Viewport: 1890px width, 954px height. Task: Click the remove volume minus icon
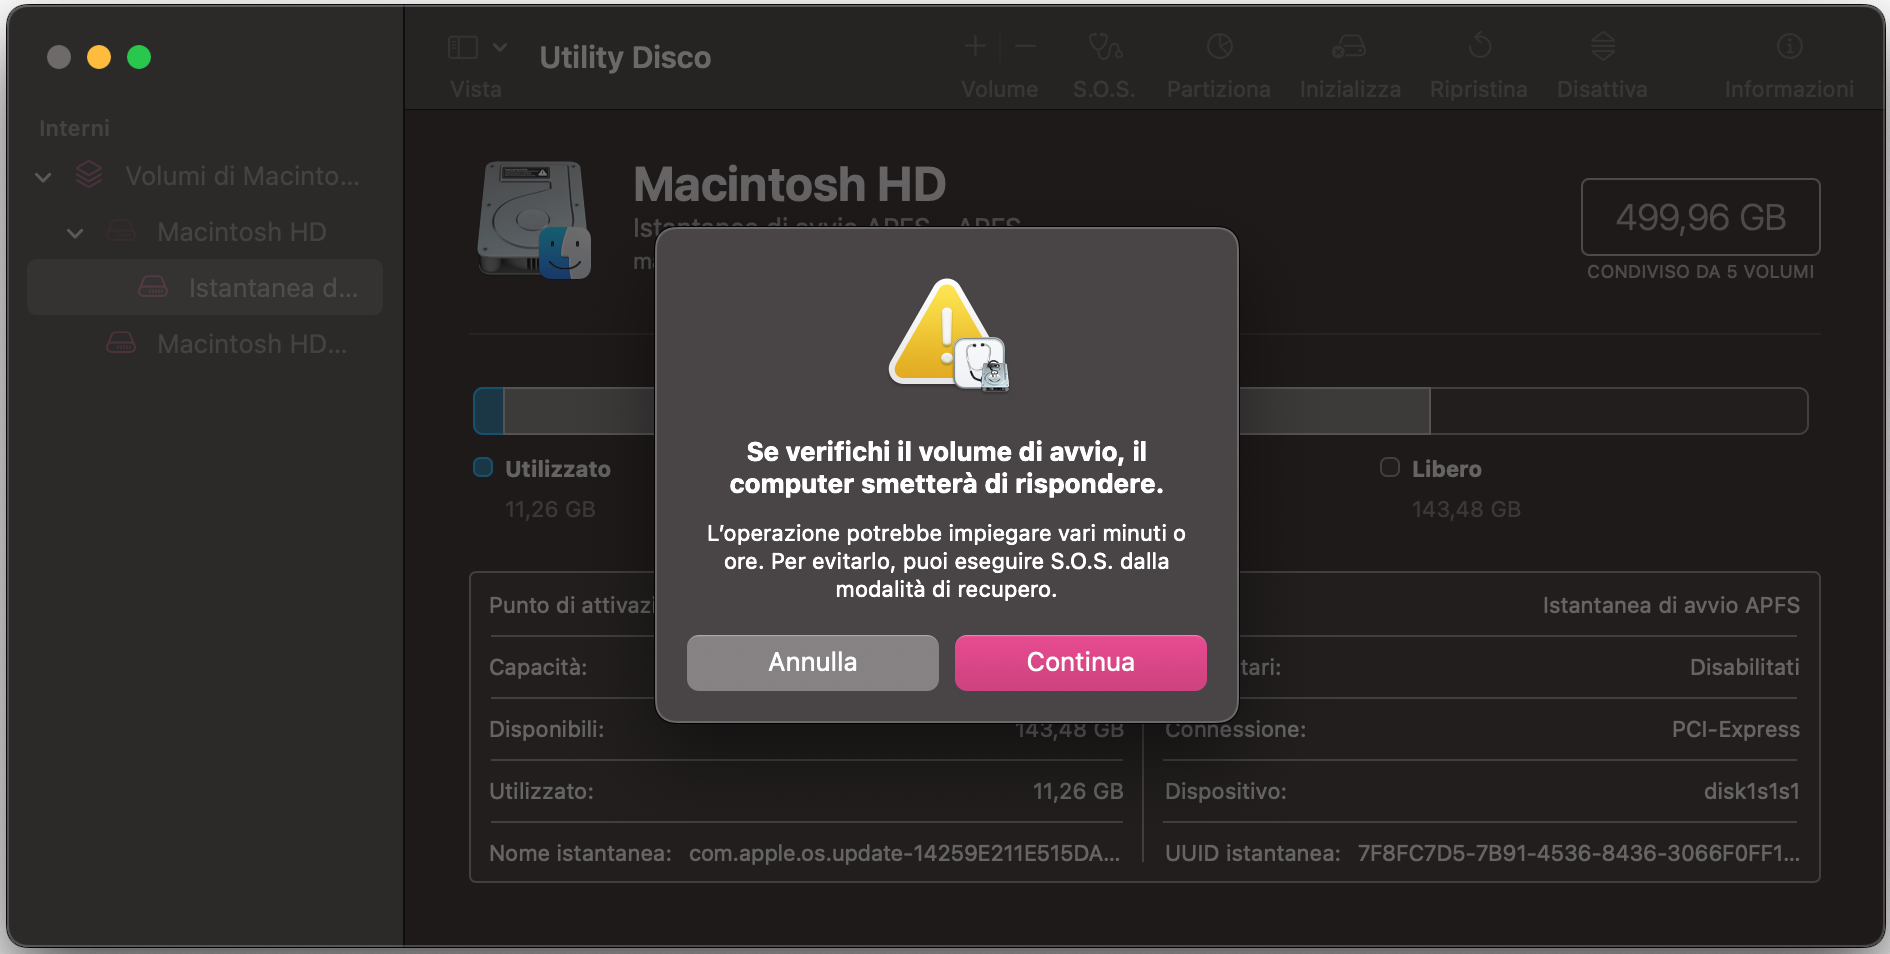(x=1025, y=47)
